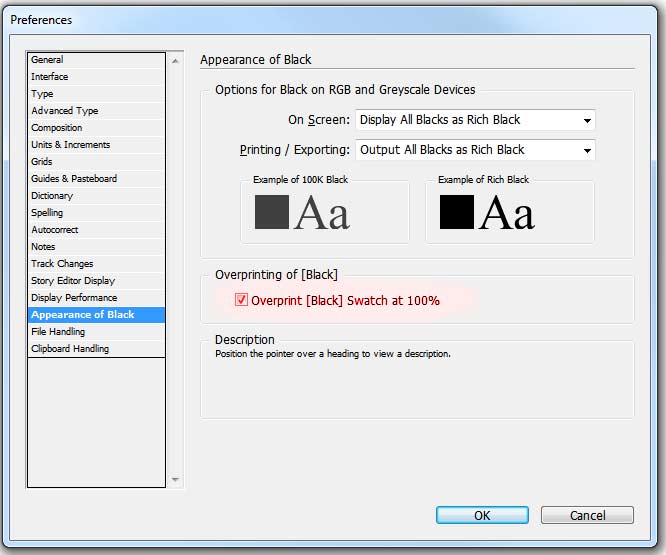Select Interface in the category list
666x555 pixels.
tap(96, 77)
